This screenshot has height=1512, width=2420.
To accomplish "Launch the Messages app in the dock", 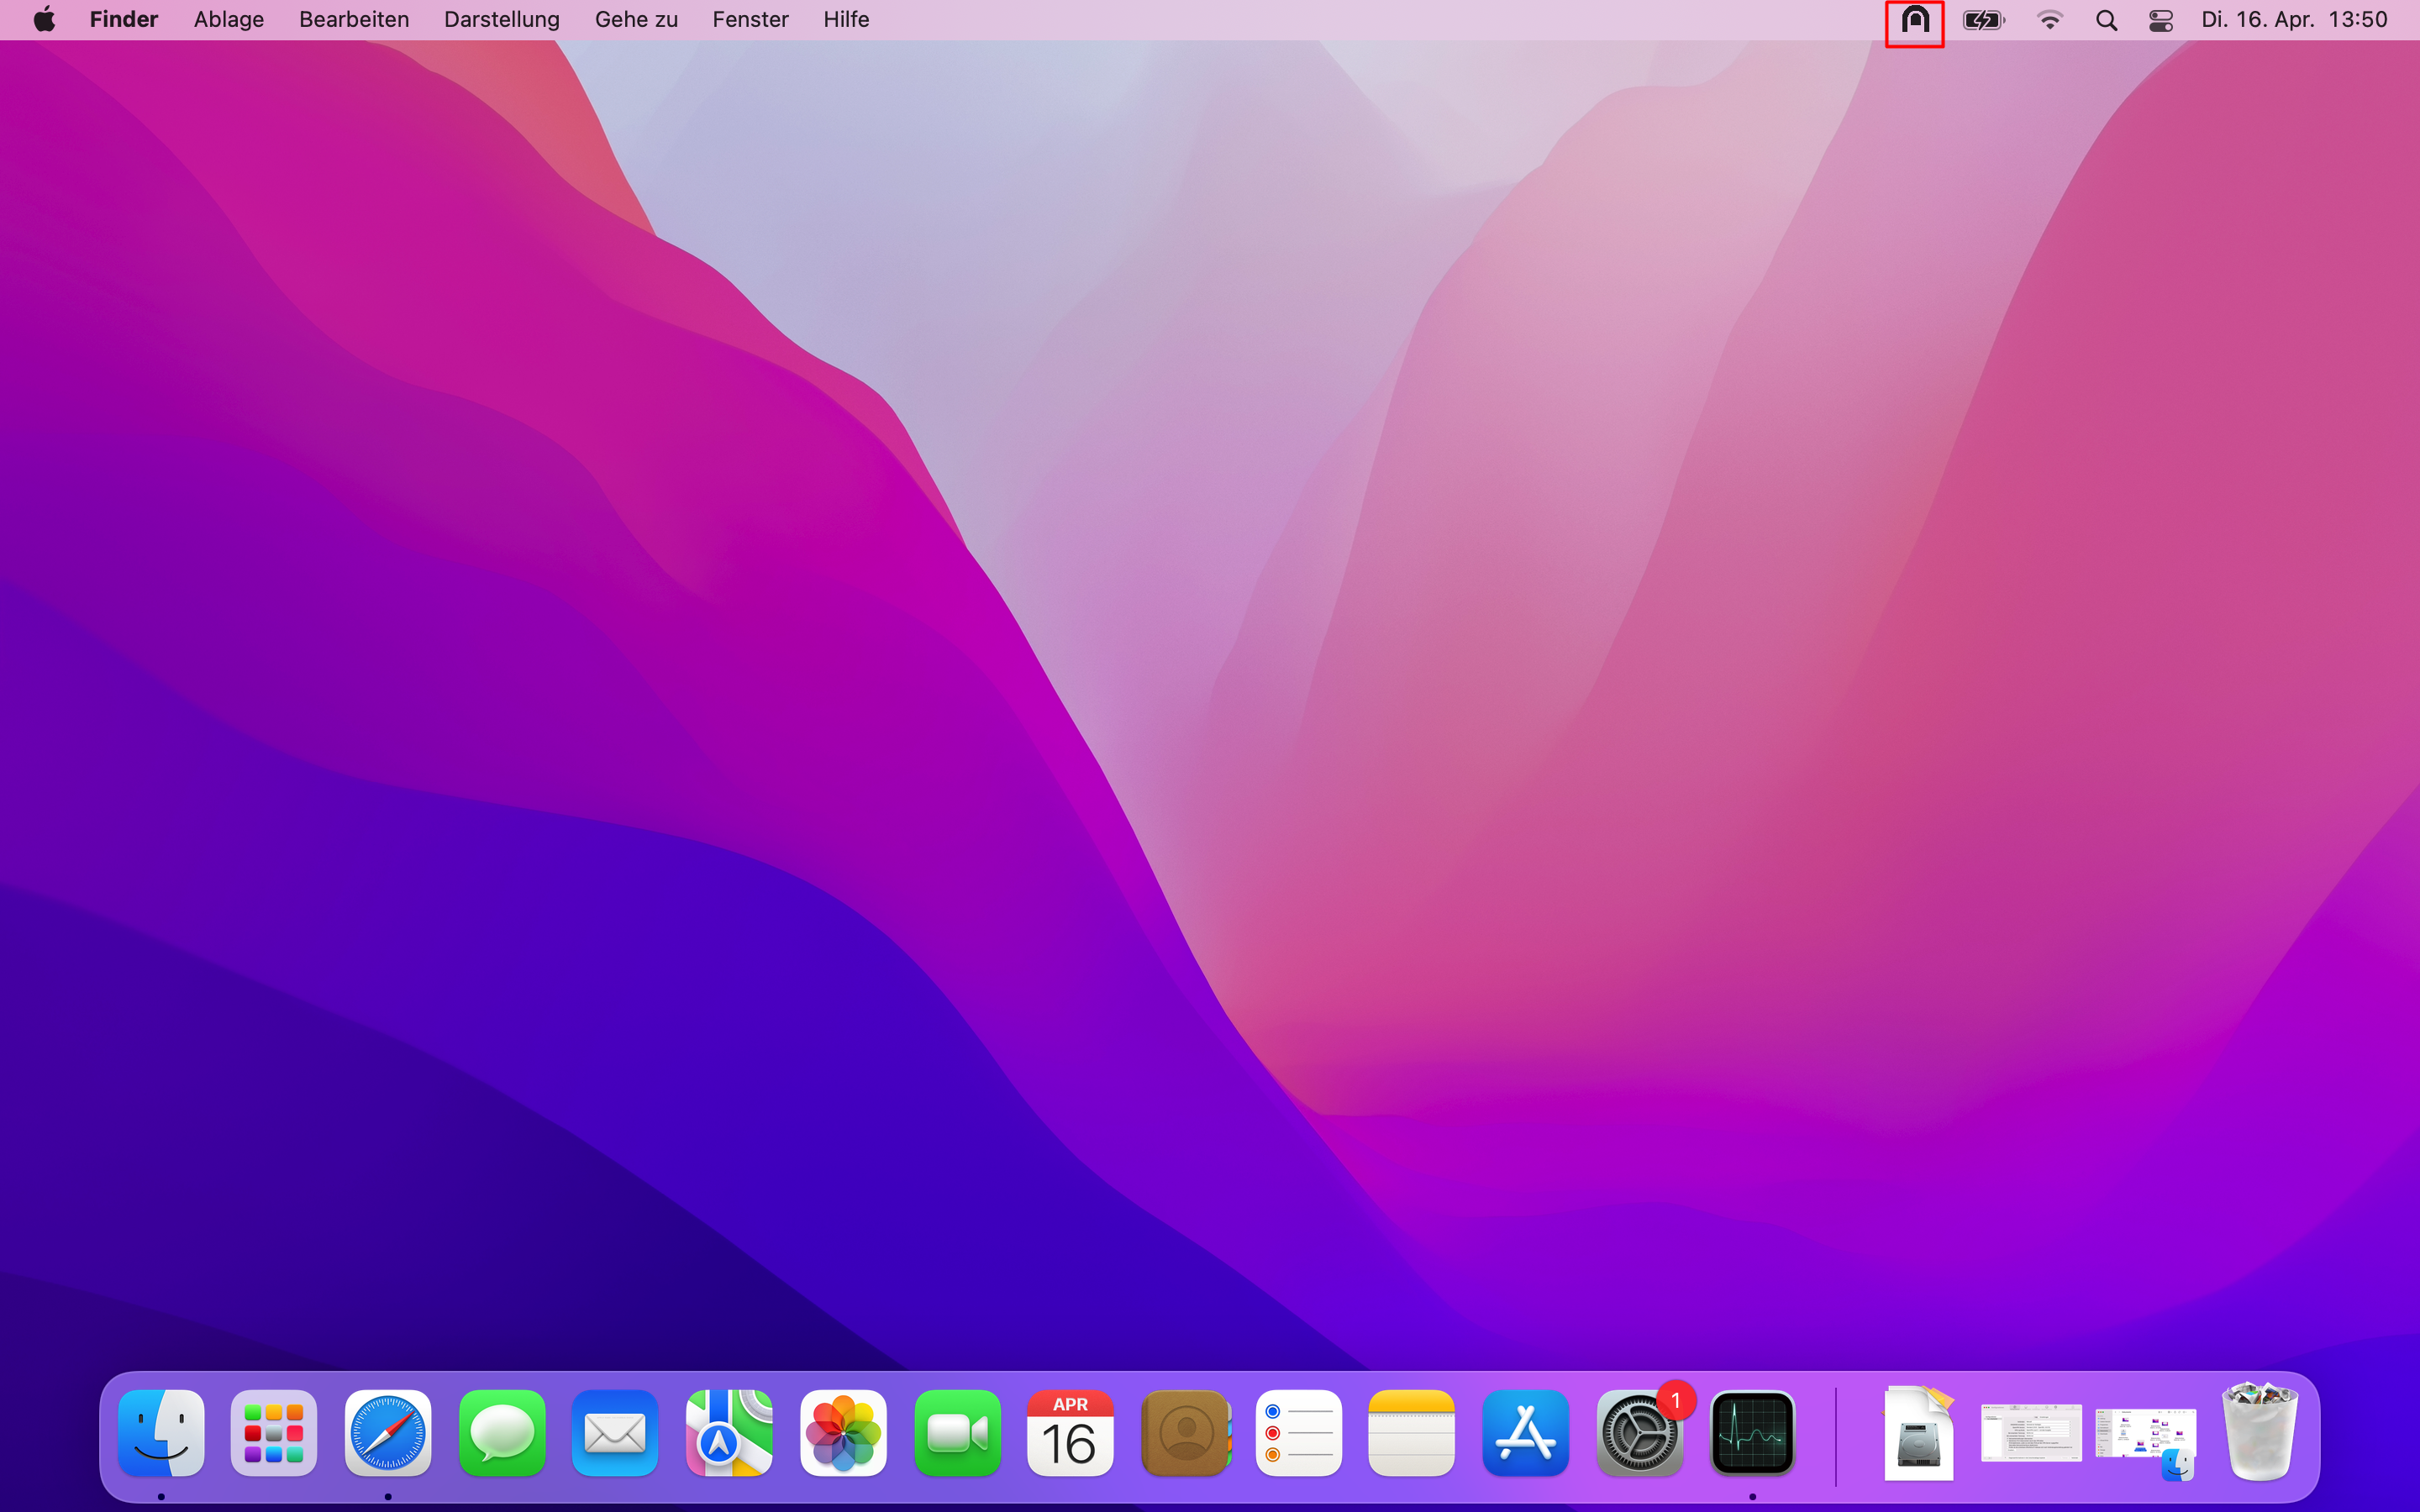I will 502,1433.
